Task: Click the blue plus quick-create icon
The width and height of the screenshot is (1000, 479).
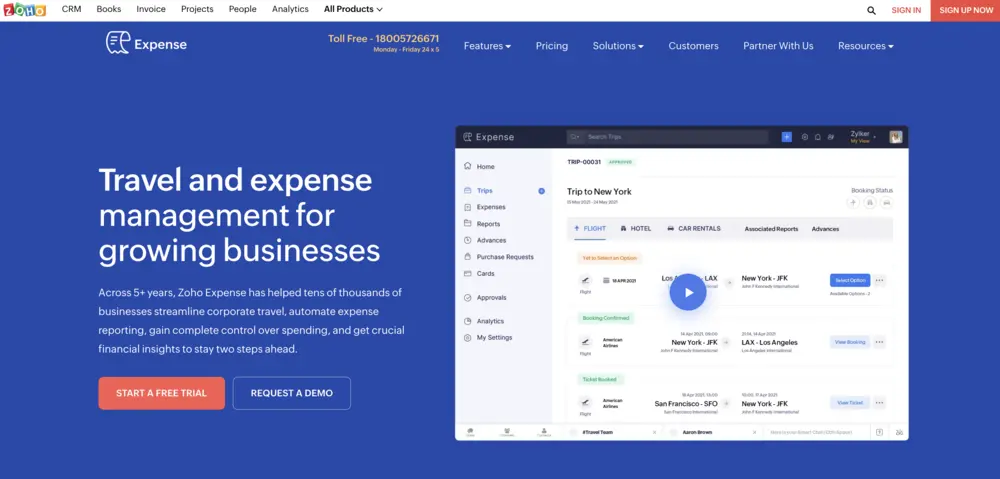Action: coord(786,136)
